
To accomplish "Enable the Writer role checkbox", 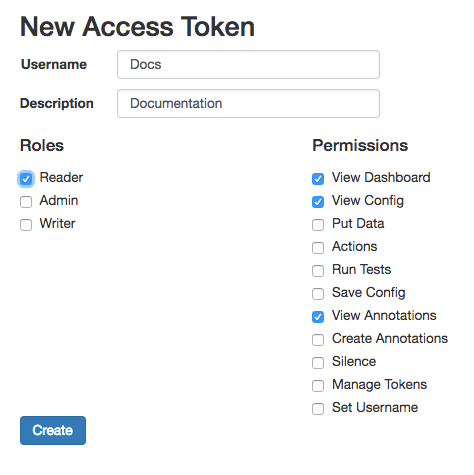I will (x=26, y=225).
